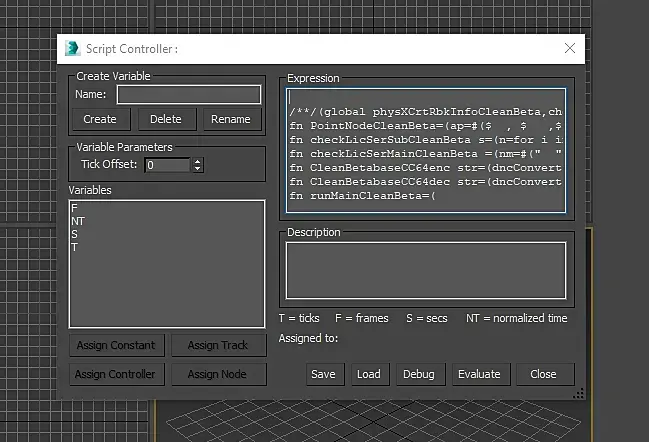Click the Rename variable button
The width and height of the screenshot is (649, 442).
point(231,119)
